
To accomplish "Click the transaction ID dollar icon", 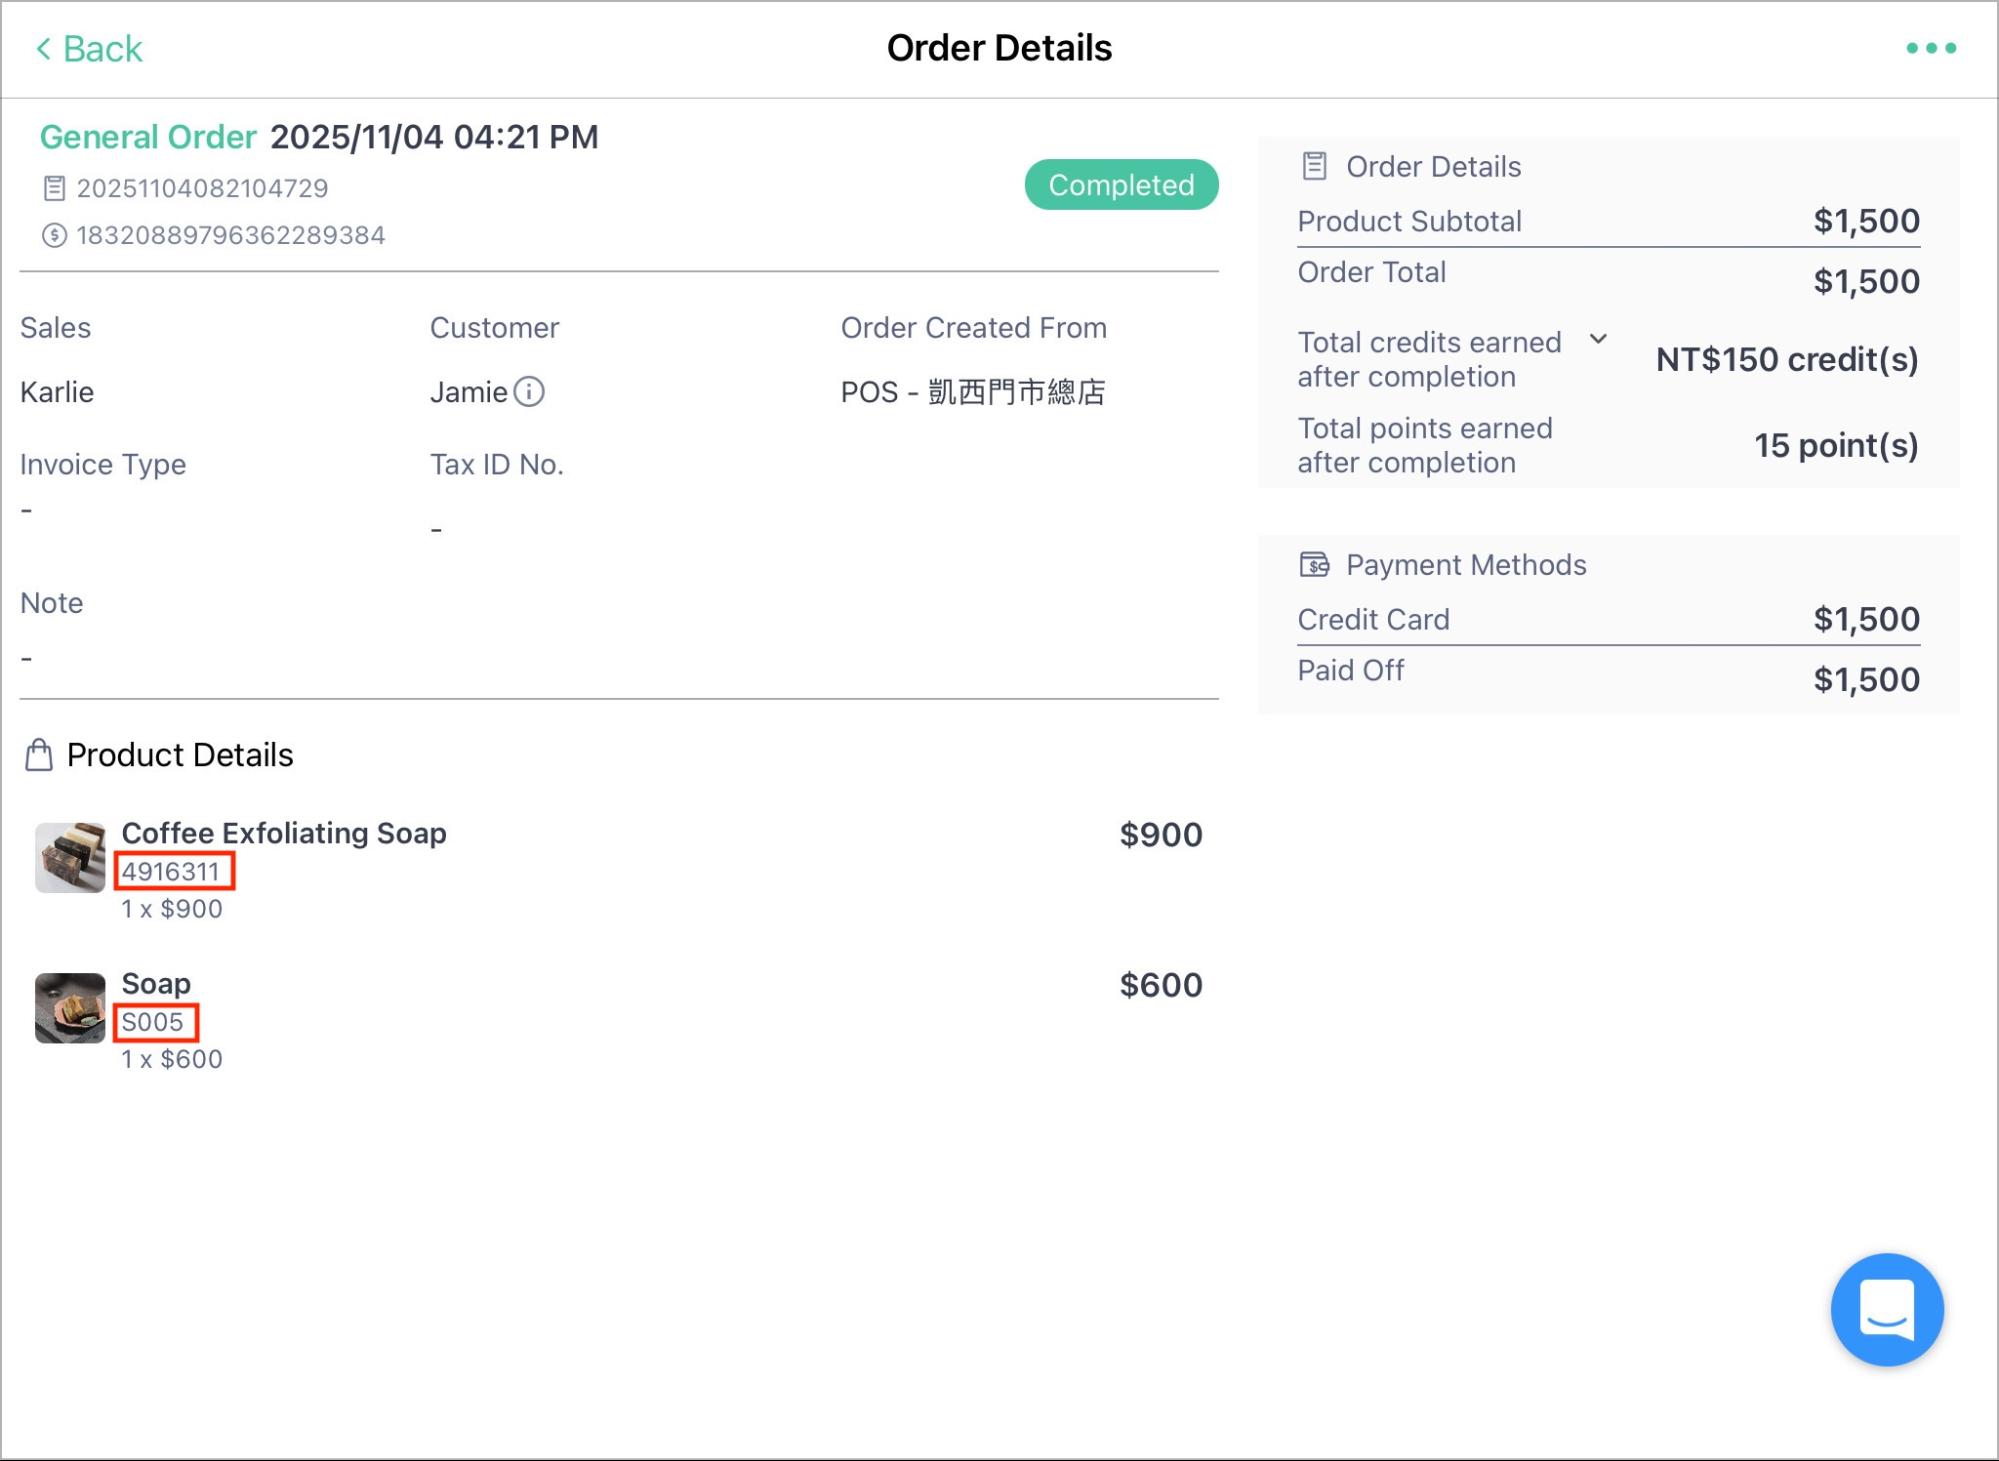I will tap(54, 235).
